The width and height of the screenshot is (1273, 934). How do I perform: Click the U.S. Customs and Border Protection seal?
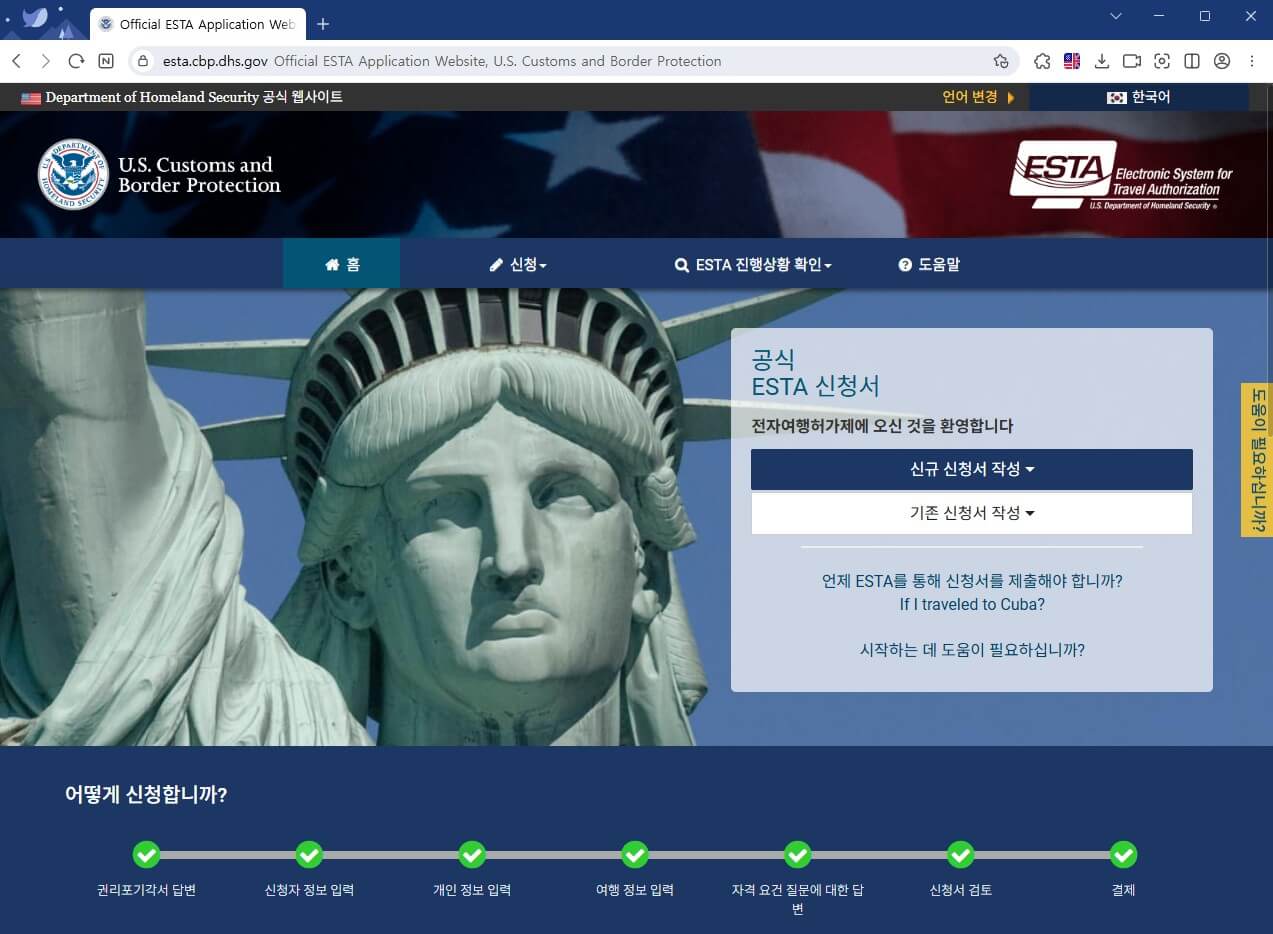point(70,173)
